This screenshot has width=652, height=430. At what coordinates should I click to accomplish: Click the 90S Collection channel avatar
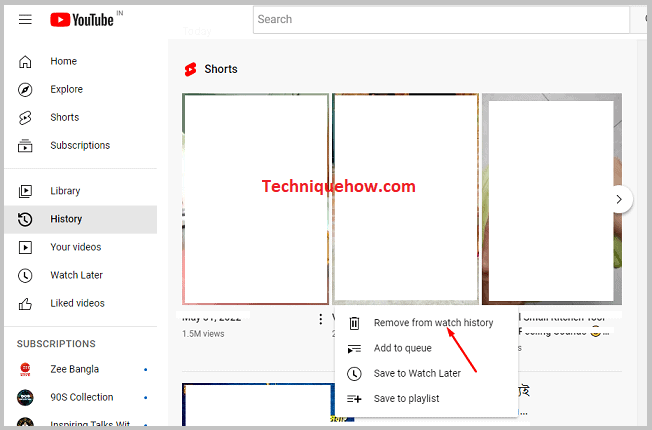(x=25, y=398)
